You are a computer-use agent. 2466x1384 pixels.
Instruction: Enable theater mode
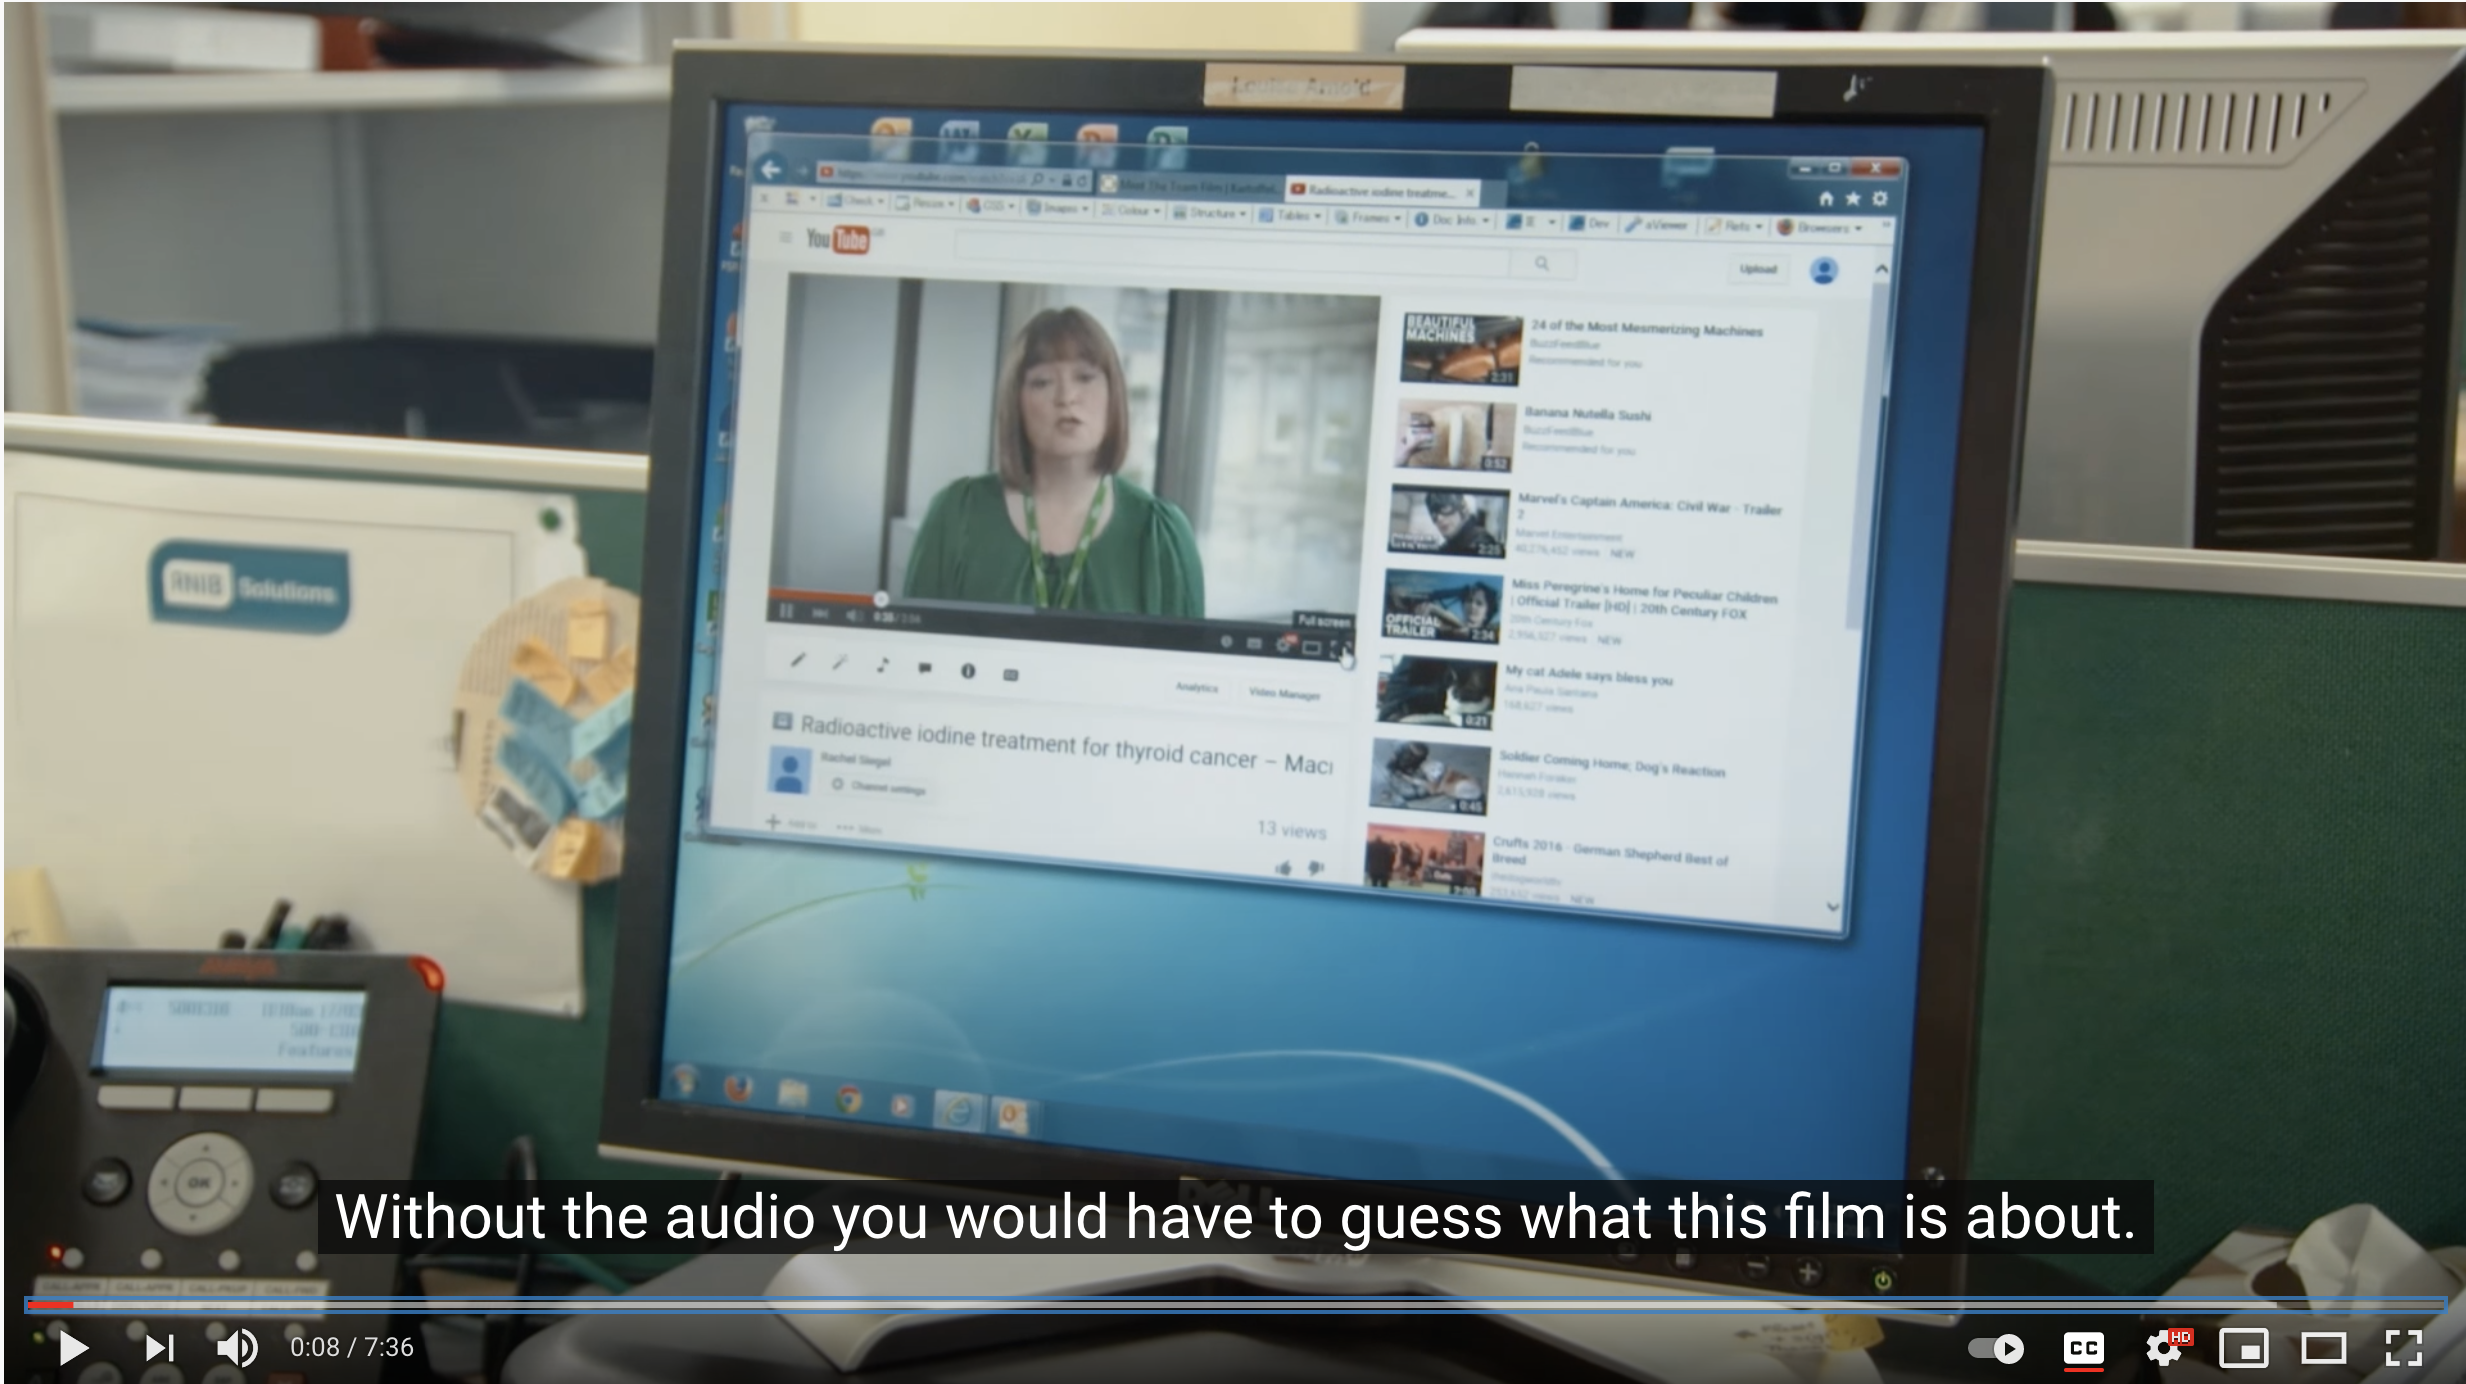point(2323,1348)
